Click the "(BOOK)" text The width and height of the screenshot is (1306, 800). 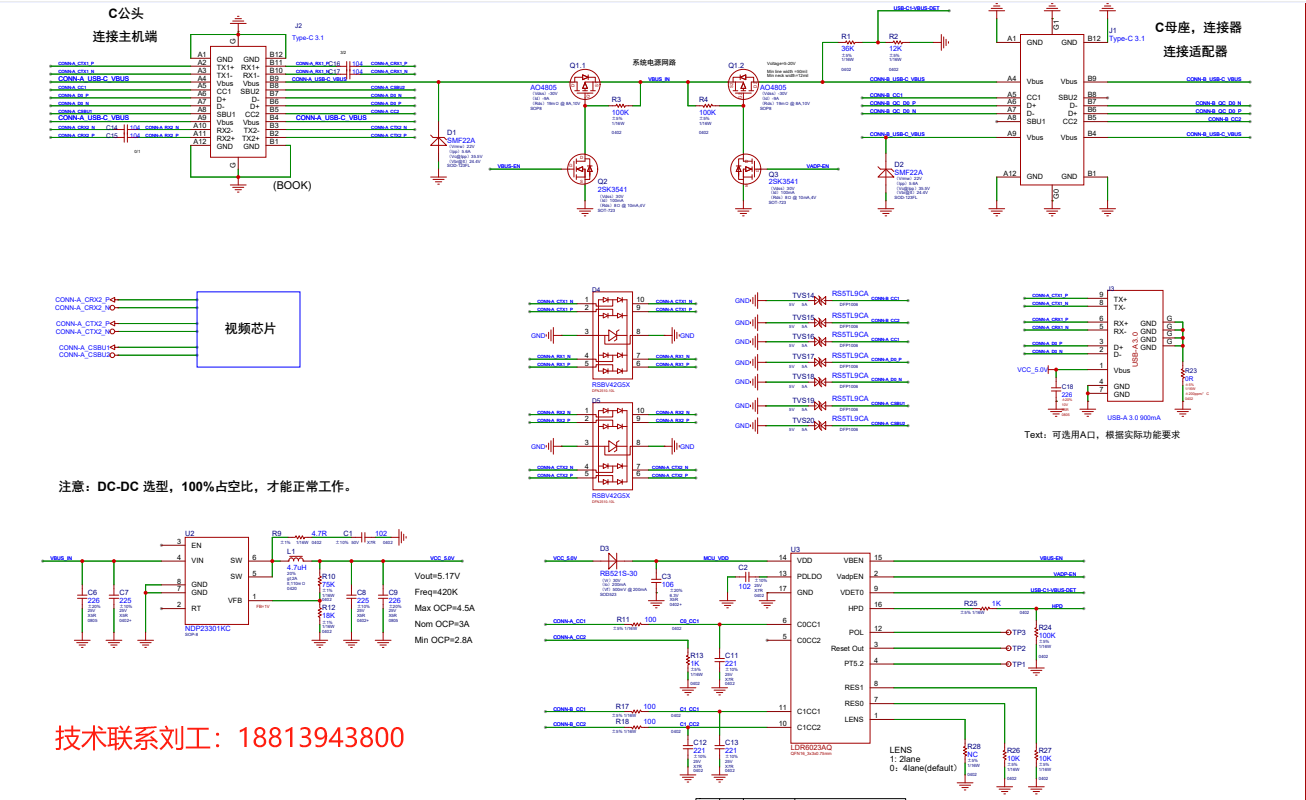[x=291, y=185]
